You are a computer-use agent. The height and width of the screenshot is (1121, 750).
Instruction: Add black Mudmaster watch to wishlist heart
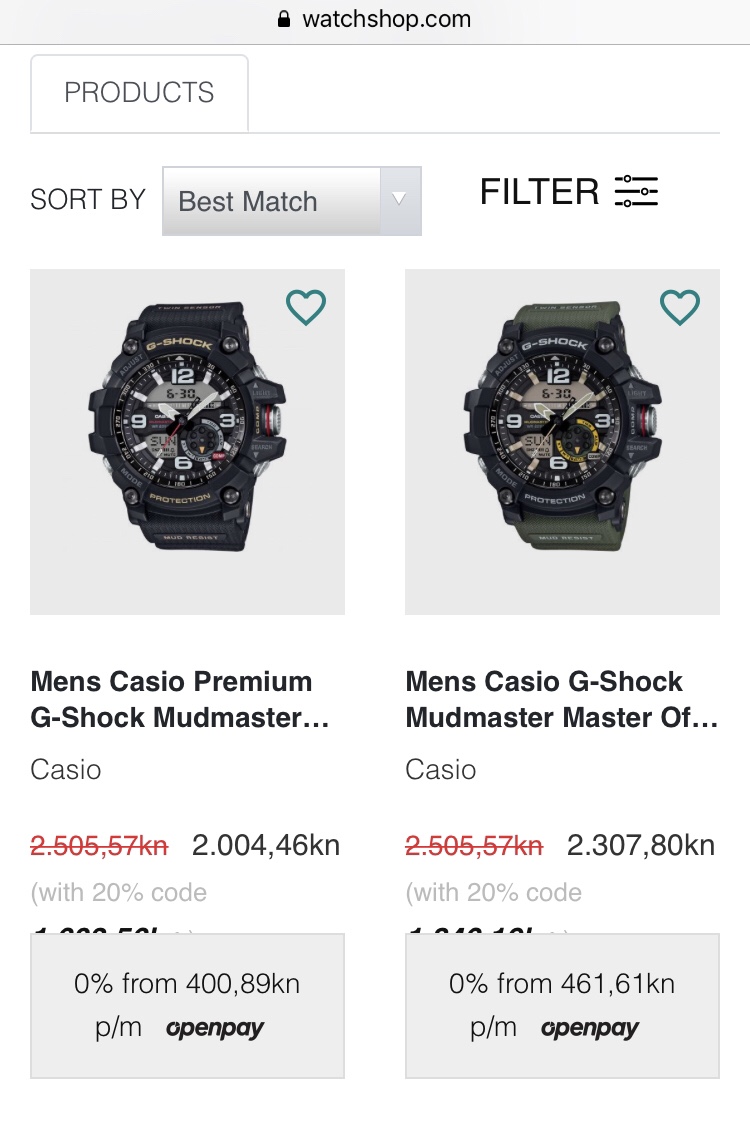(306, 307)
